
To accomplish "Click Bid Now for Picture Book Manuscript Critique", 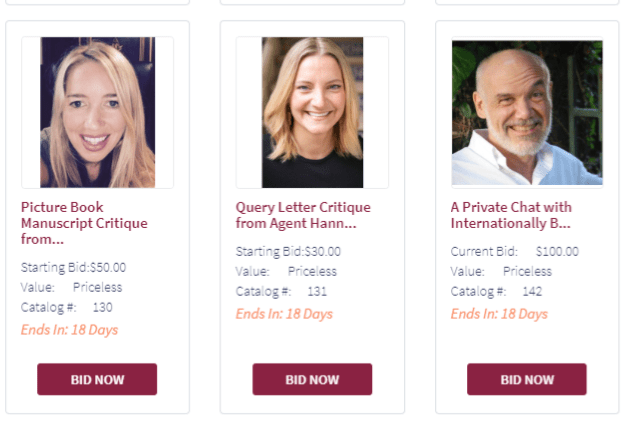I will pyautogui.click(x=97, y=379).
